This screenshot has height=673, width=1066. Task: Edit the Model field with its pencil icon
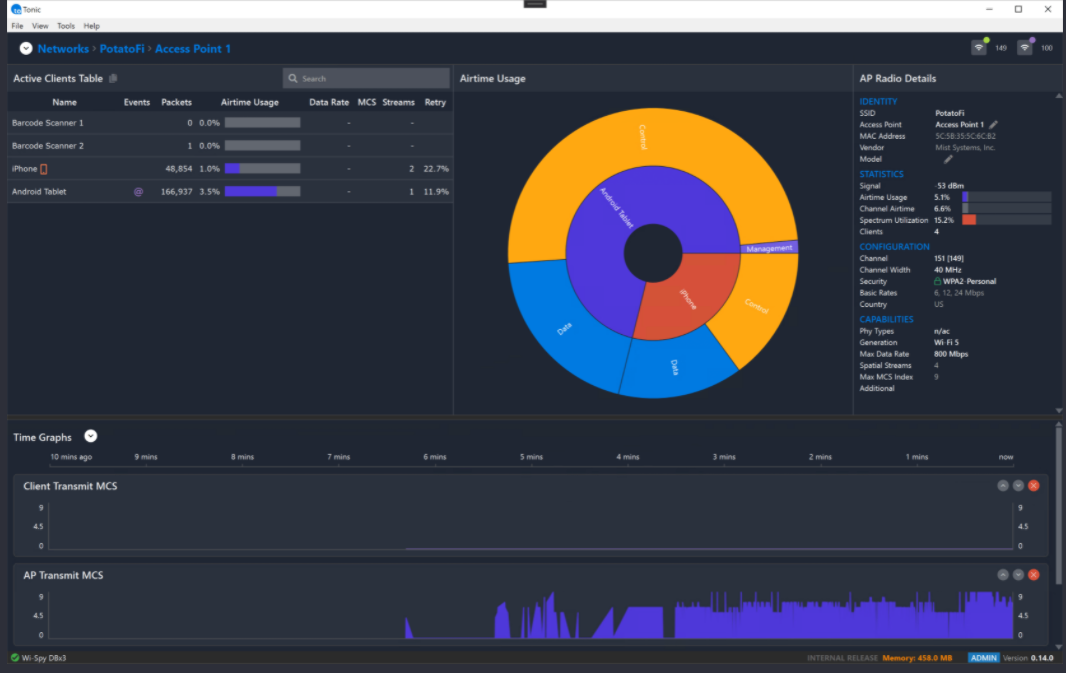click(948, 159)
